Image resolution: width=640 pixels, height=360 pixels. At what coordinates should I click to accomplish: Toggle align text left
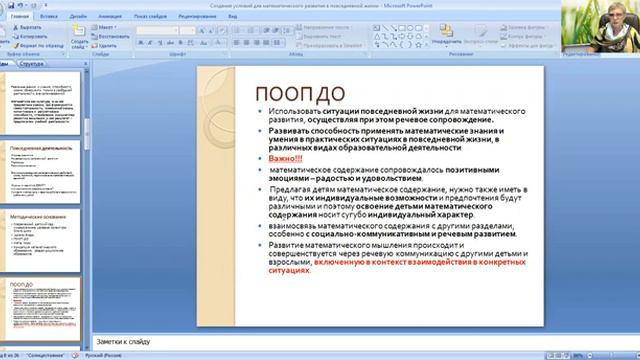click(x=237, y=42)
